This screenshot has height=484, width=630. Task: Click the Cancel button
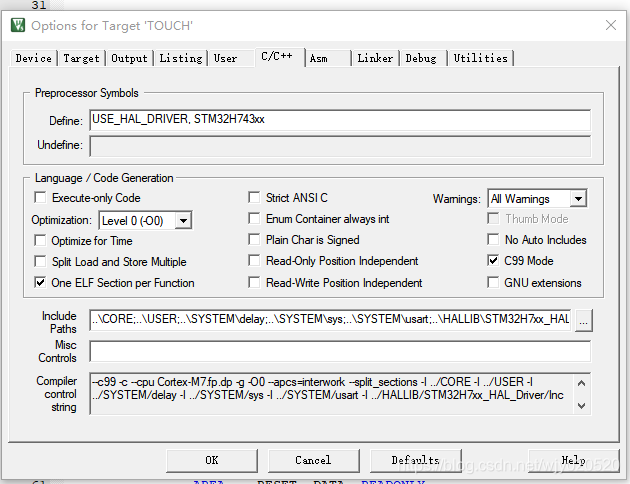[313, 460]
